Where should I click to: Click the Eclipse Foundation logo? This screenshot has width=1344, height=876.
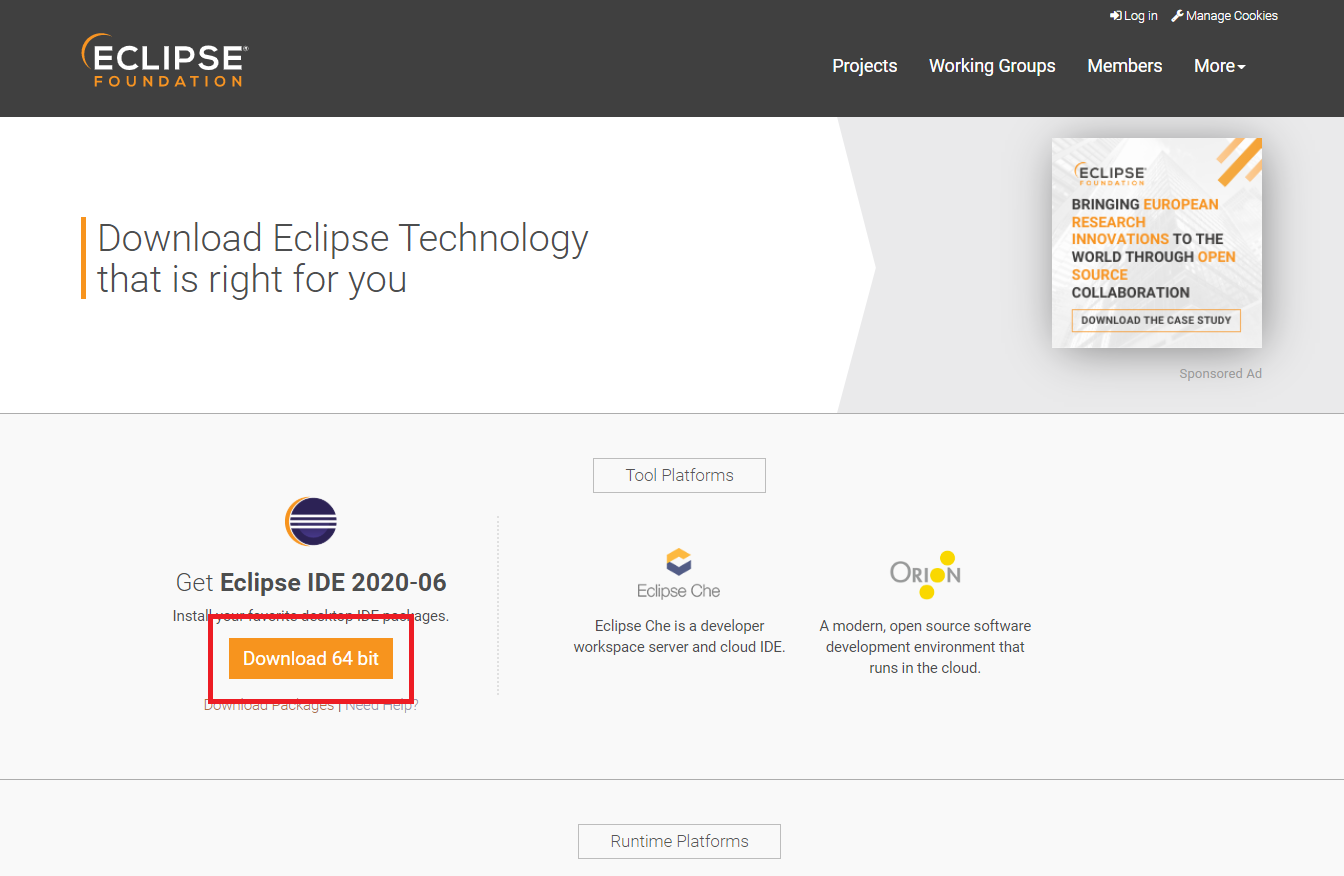(165, 60)
